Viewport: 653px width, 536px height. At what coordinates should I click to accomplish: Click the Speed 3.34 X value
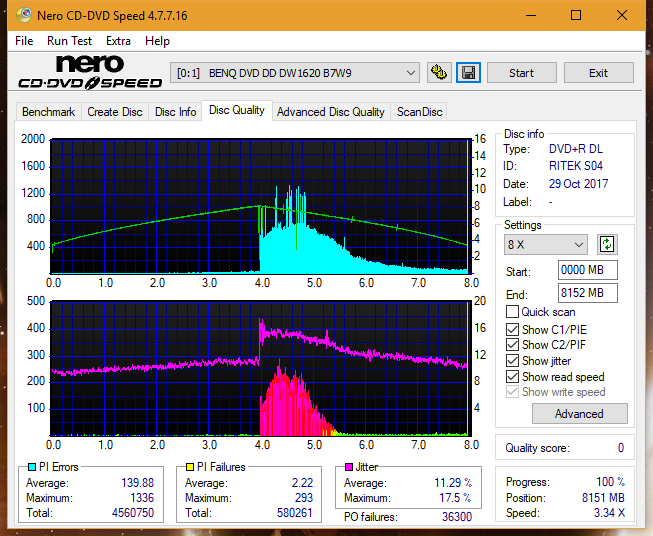pyautogui.click(x=610, y=513)
